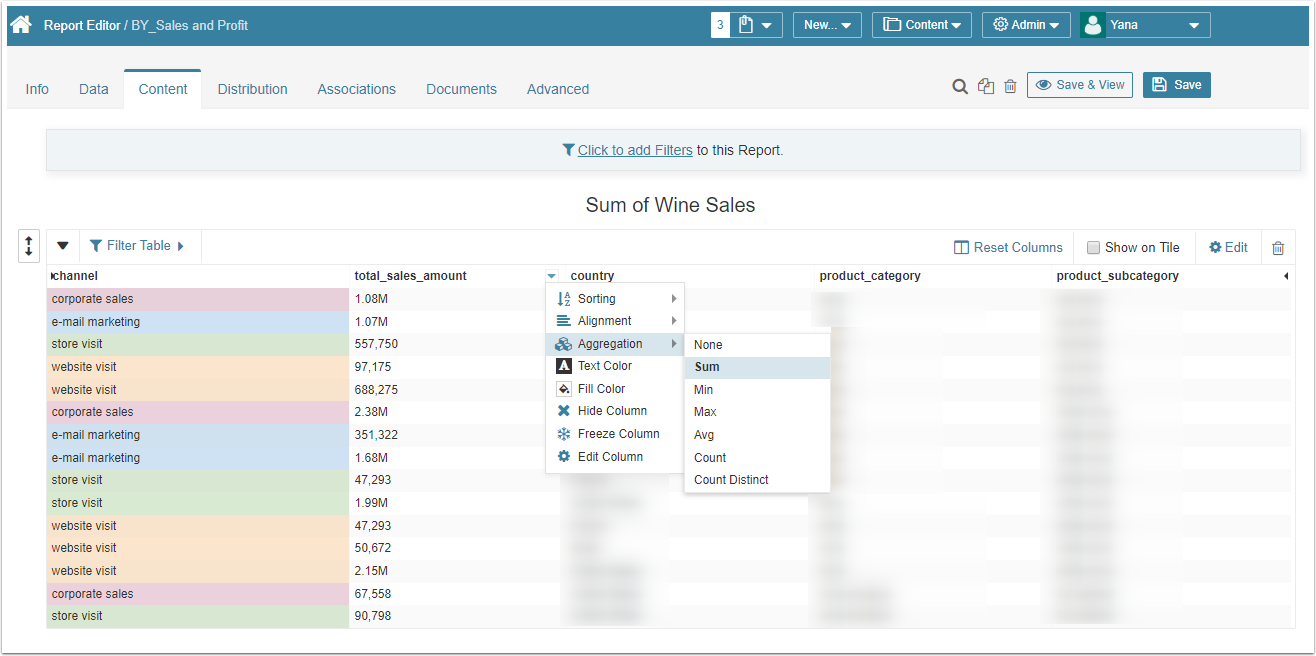The width and height of the screenshot is (1316, 656).
Task: Click the Home icon in header
Action: 21,25
